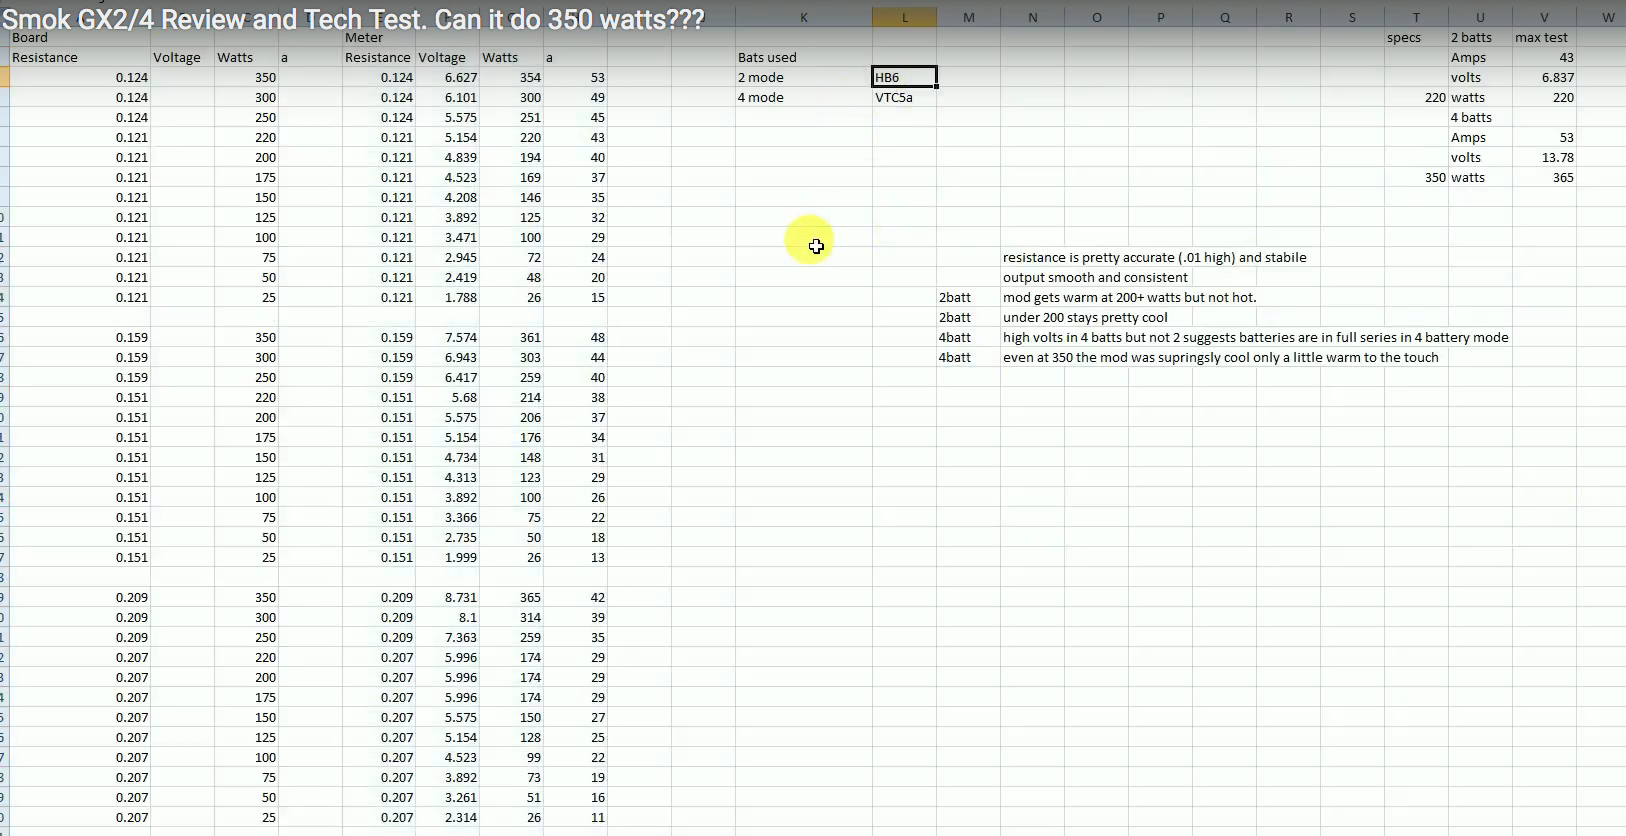
Task: Select the 'under 200 stays pretty cool' note
Action: pyautogui.click(x=1085, y=317)
